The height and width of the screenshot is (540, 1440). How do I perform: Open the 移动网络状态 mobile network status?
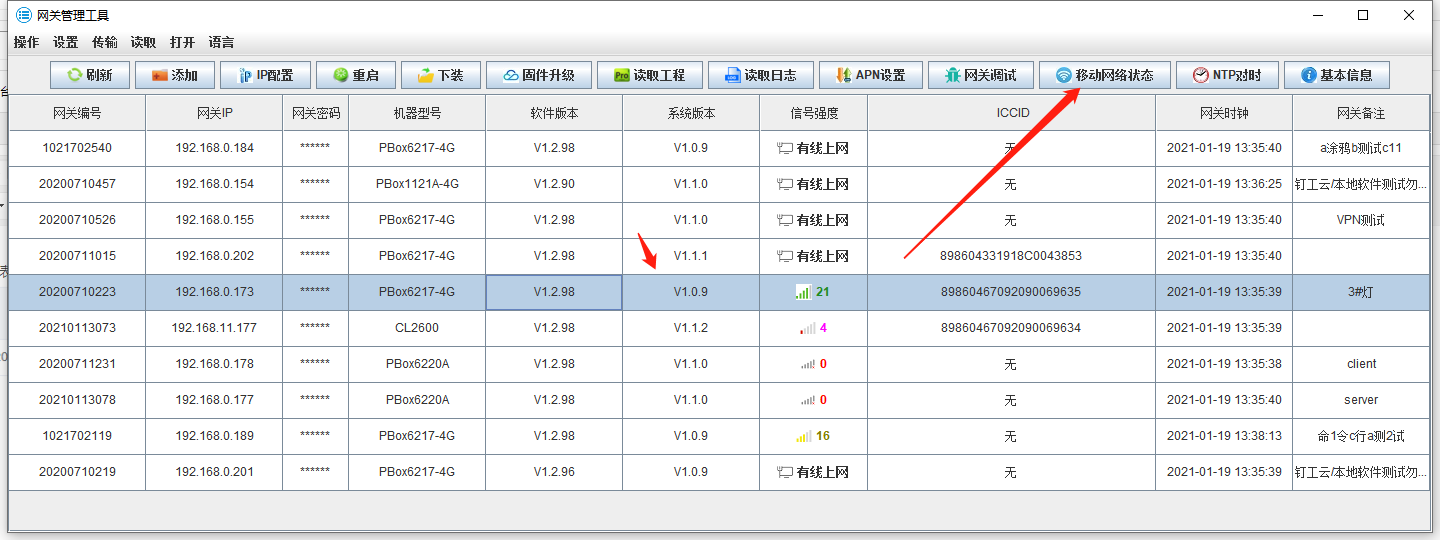click(x=1104, y=75)
